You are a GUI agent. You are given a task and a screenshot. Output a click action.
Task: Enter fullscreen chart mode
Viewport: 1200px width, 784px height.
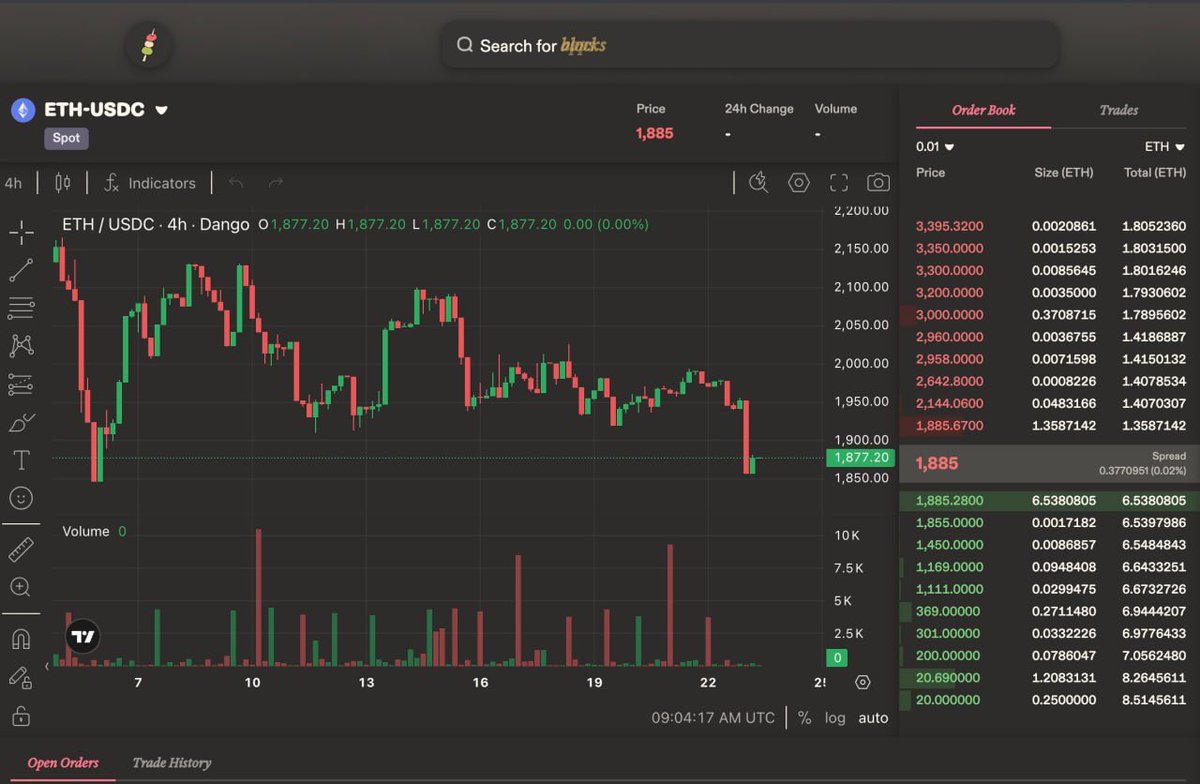[839, 182]
